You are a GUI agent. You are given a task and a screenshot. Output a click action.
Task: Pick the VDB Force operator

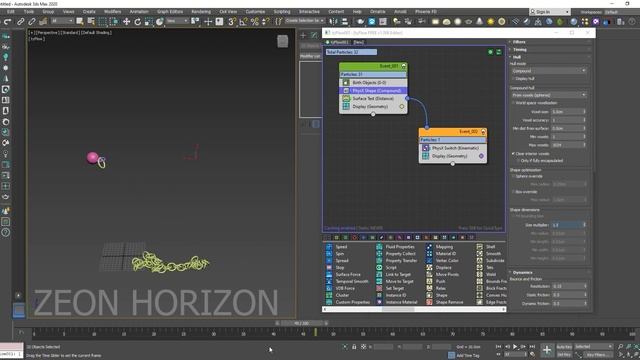pyautogui.click(x=340, y=289)
